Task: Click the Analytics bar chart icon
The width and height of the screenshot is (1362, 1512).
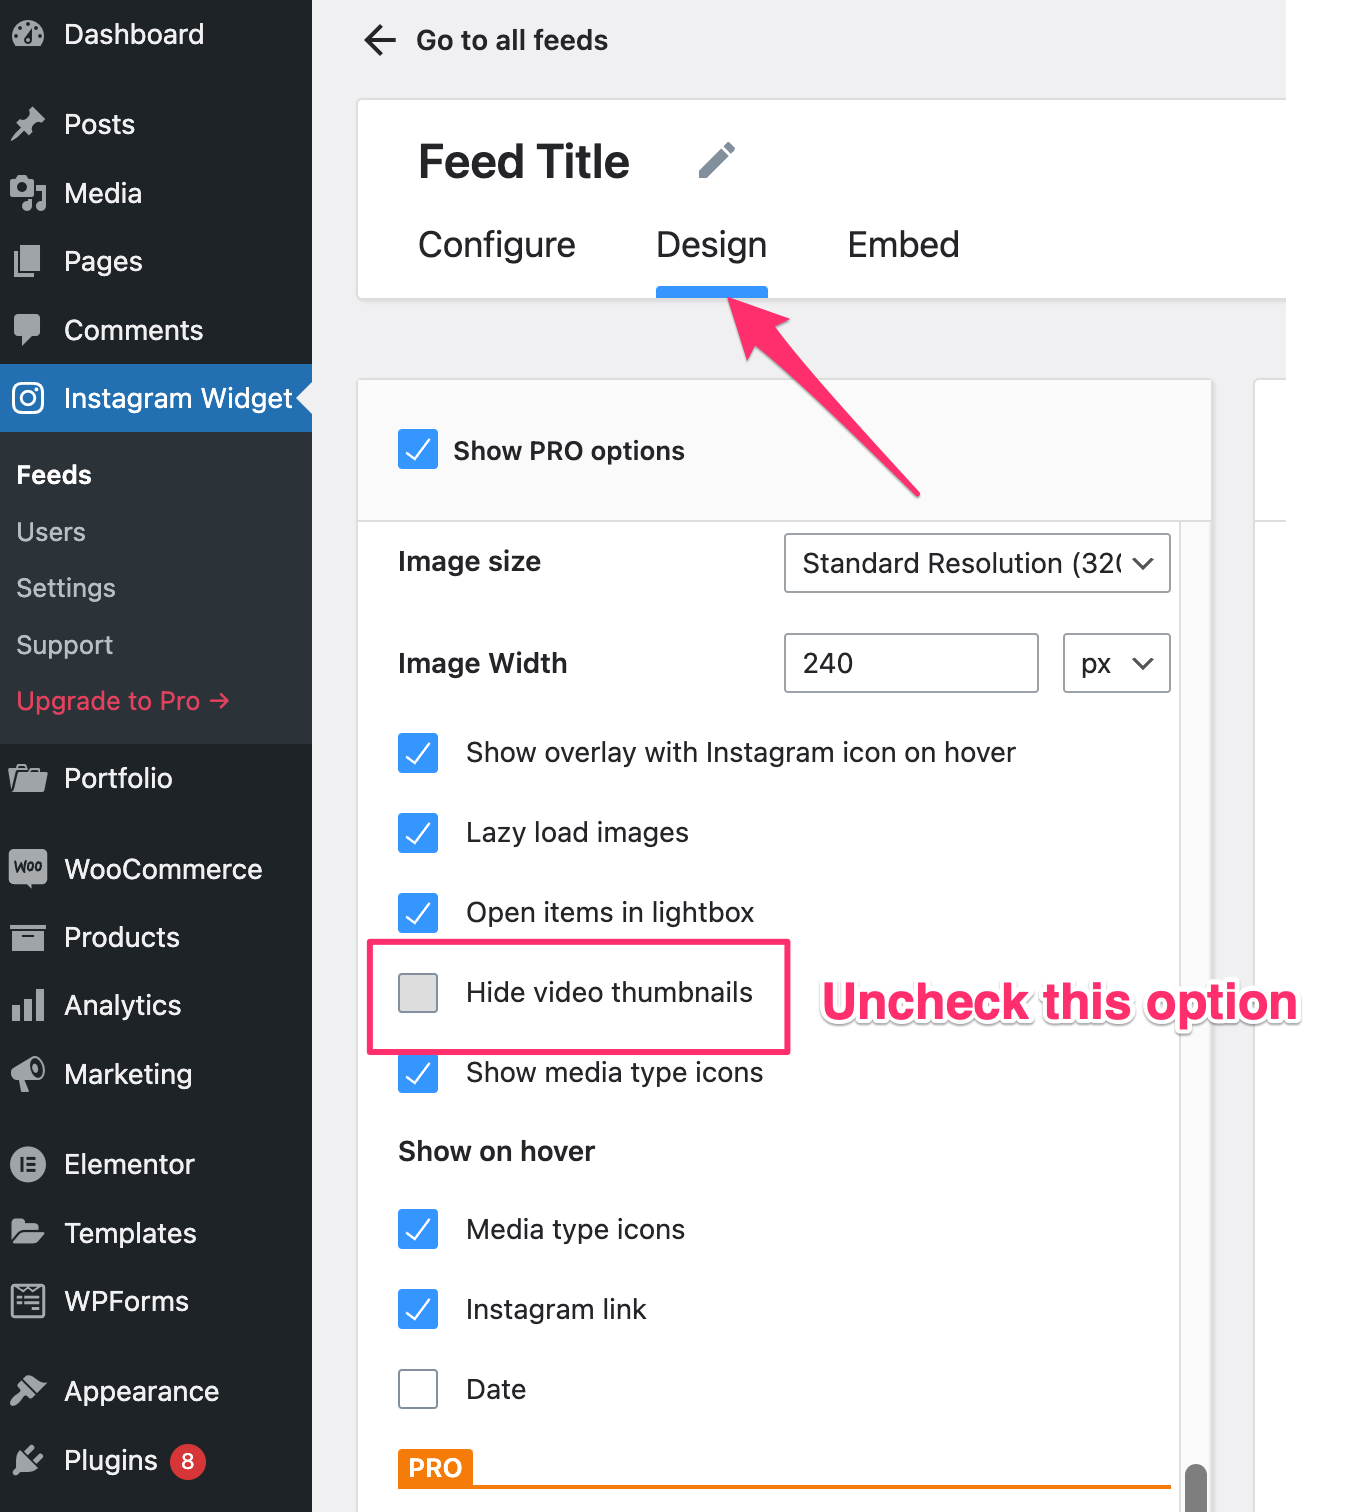Action: pyautogui.click(x=28, y=1005)
